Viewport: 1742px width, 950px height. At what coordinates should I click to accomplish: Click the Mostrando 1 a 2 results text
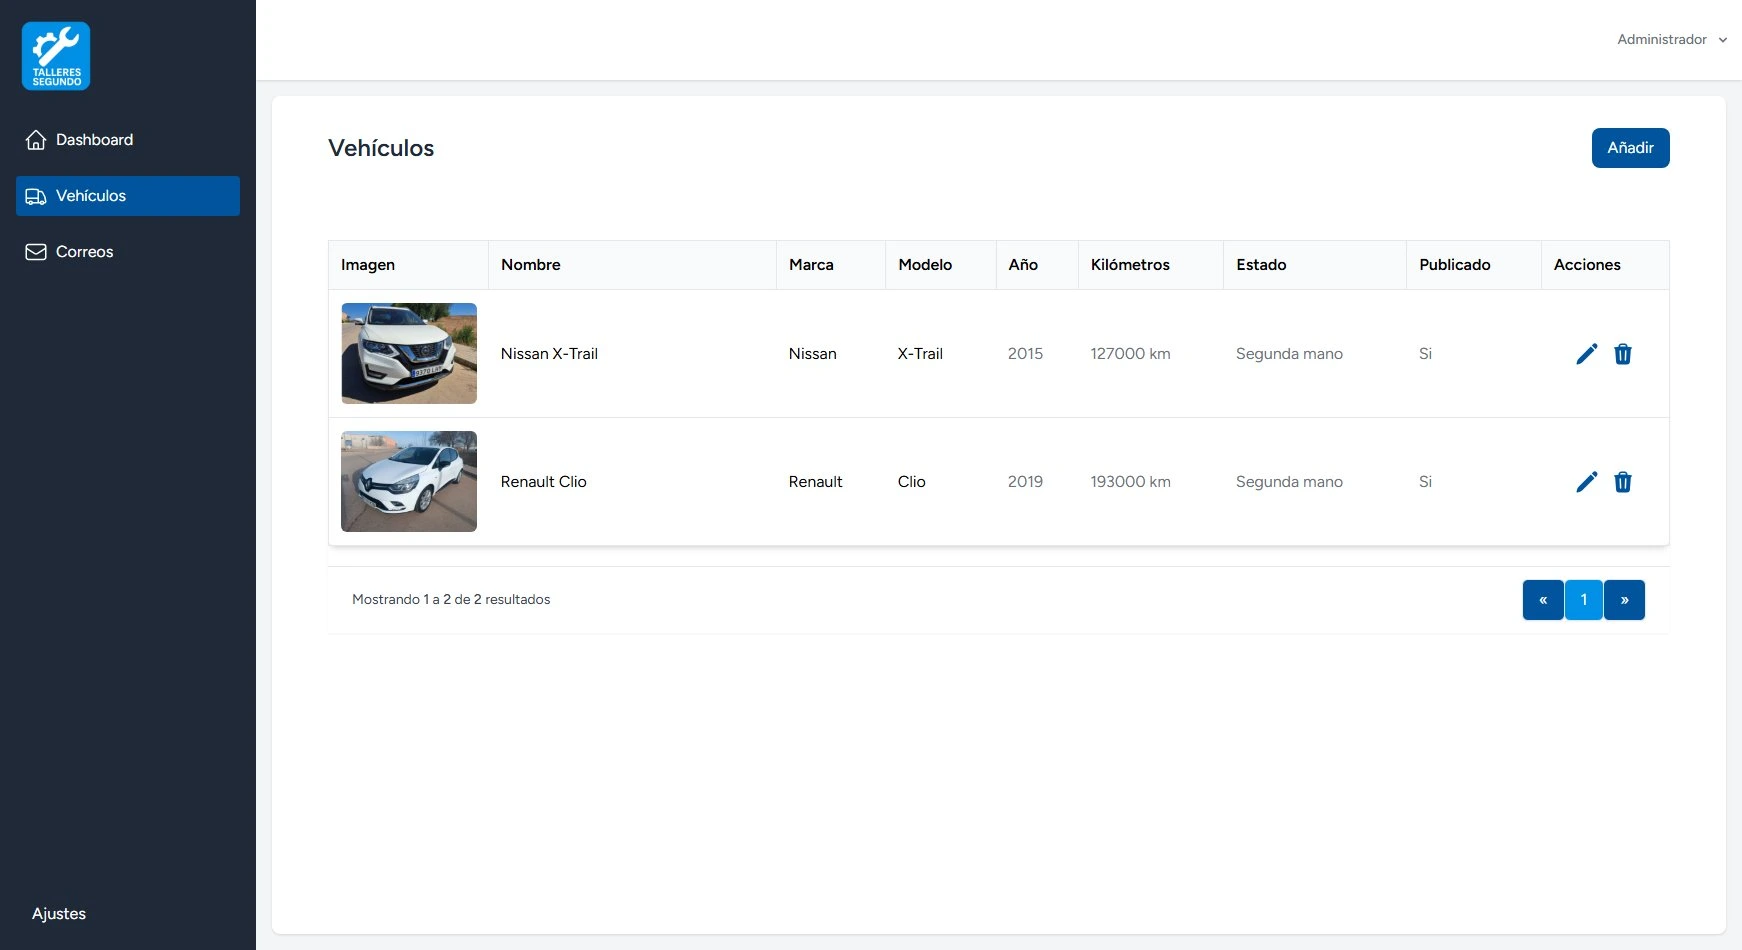pyautogui.click(x=451, y=600)
